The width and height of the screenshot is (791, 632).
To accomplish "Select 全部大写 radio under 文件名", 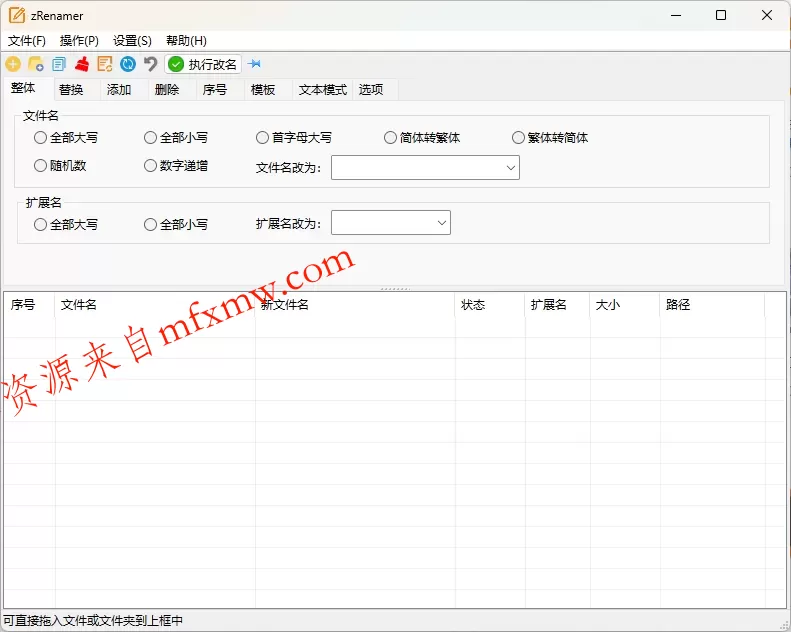I will [66, 138].
